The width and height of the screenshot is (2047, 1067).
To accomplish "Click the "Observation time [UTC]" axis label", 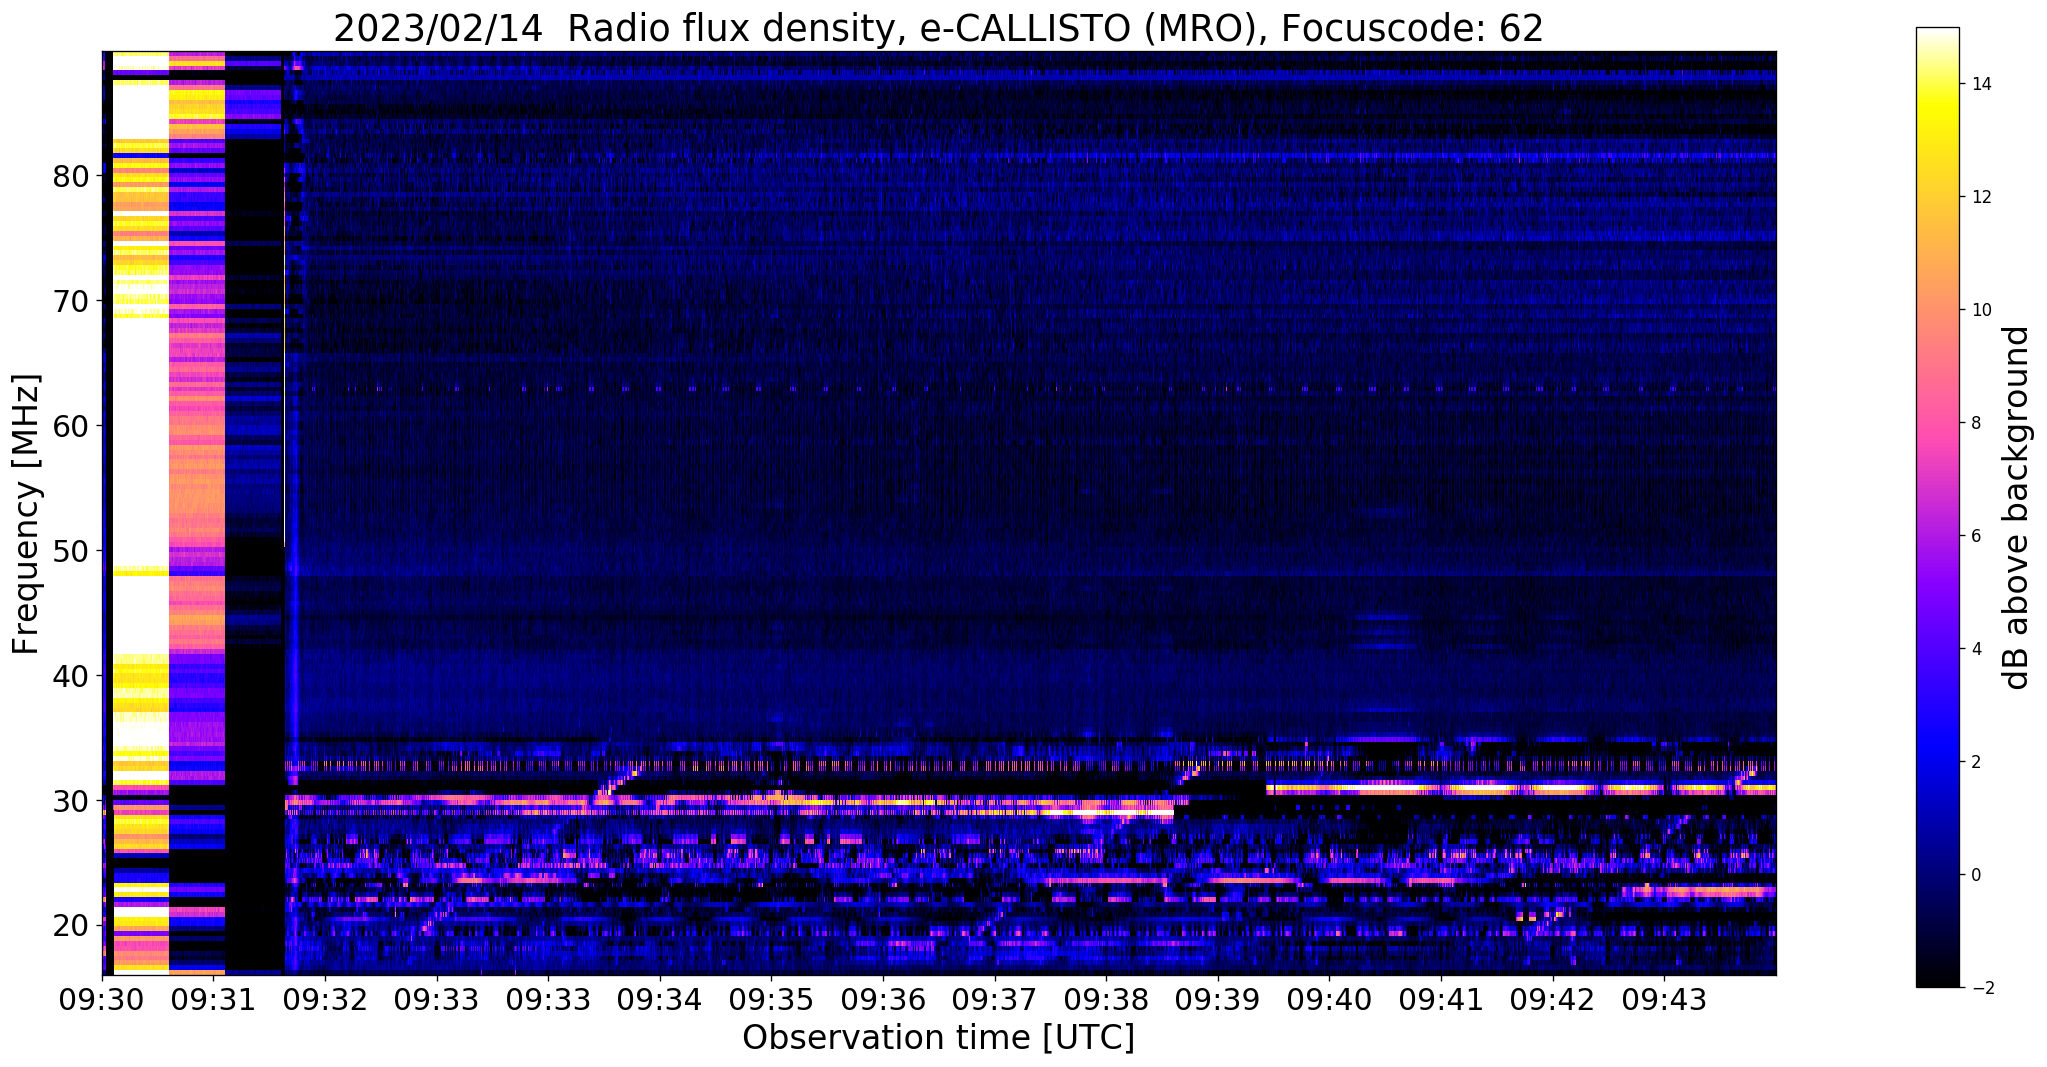I will point(938,1038).
